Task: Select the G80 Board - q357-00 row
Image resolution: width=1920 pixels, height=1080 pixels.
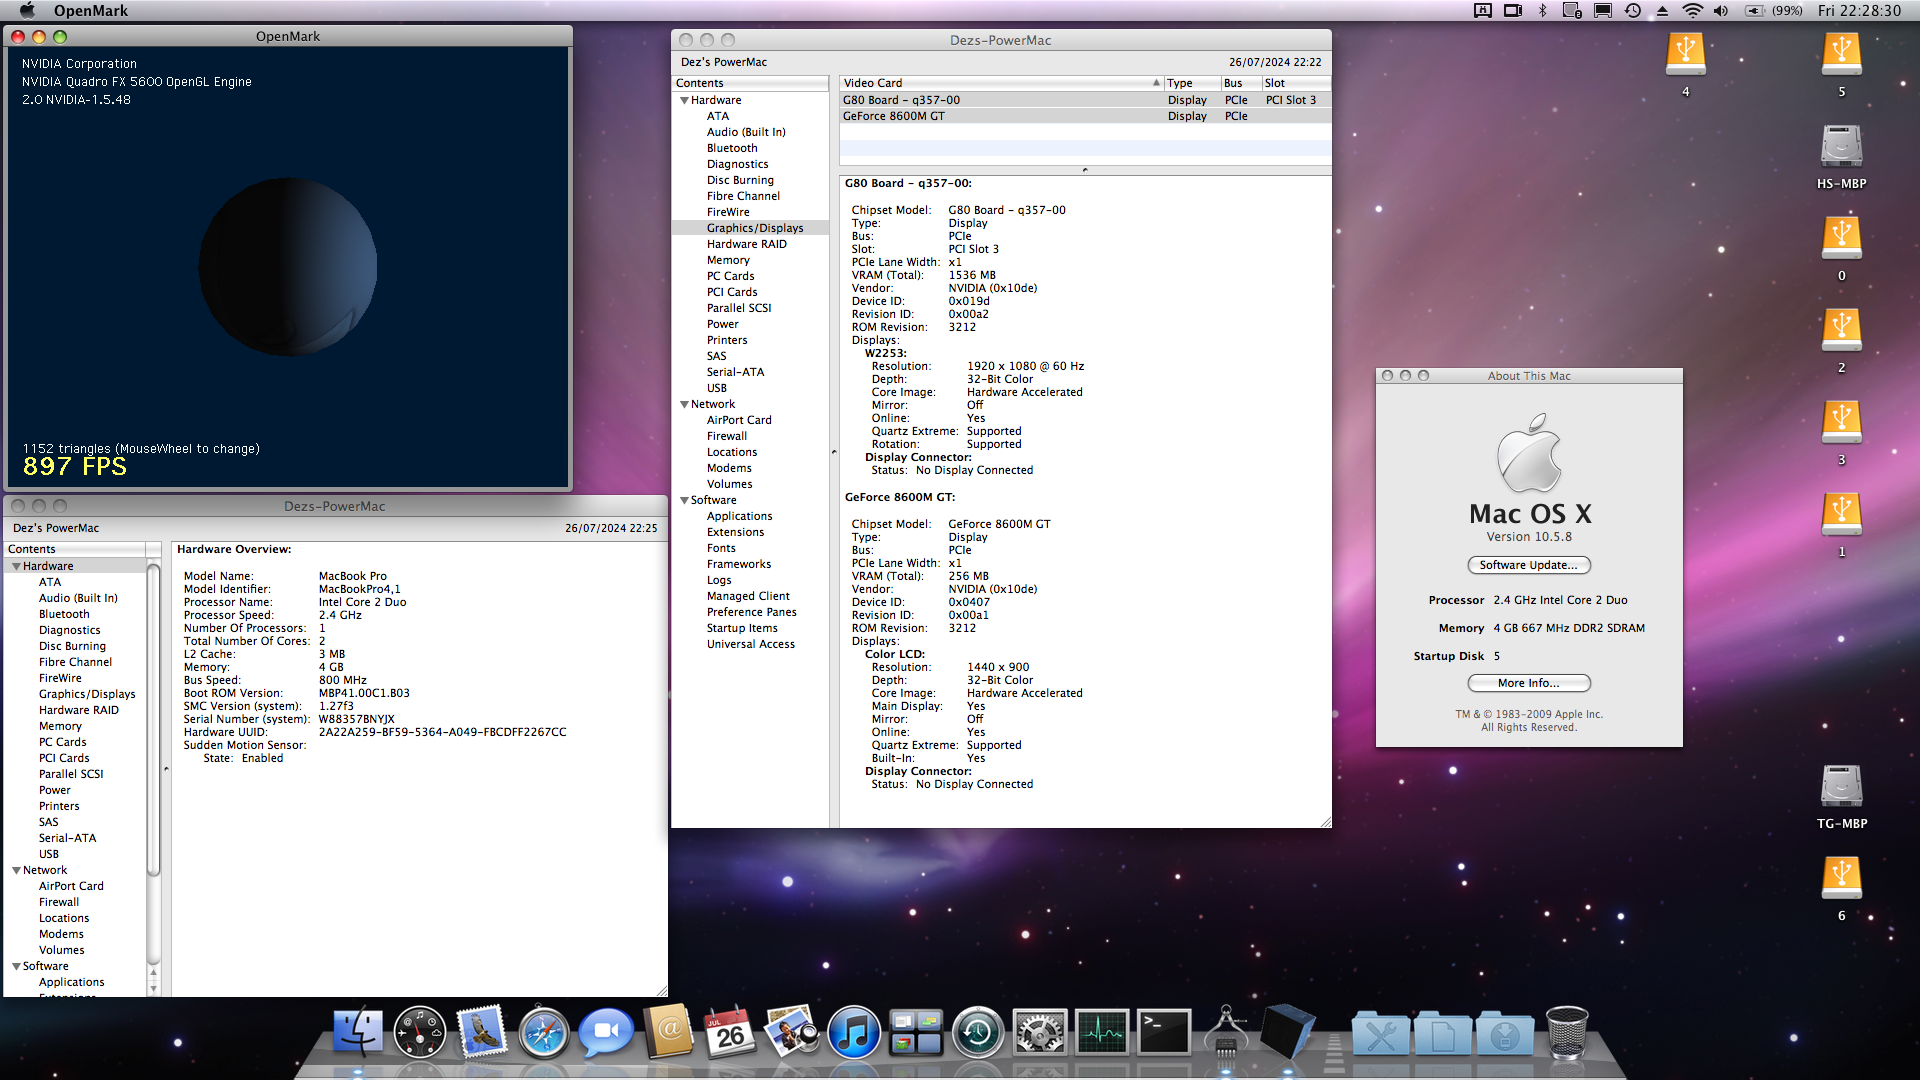Action: click(1085, 100)
